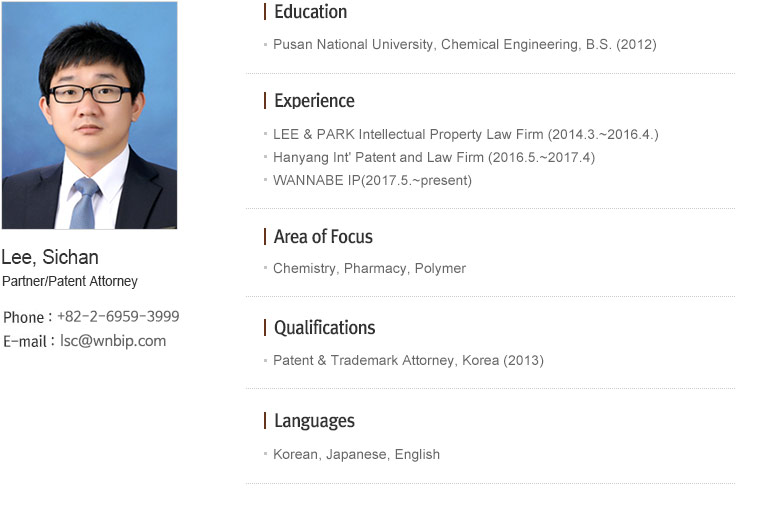
Task: Click the WANNABE IP experience entry
Action: click(x=372, y=180)
